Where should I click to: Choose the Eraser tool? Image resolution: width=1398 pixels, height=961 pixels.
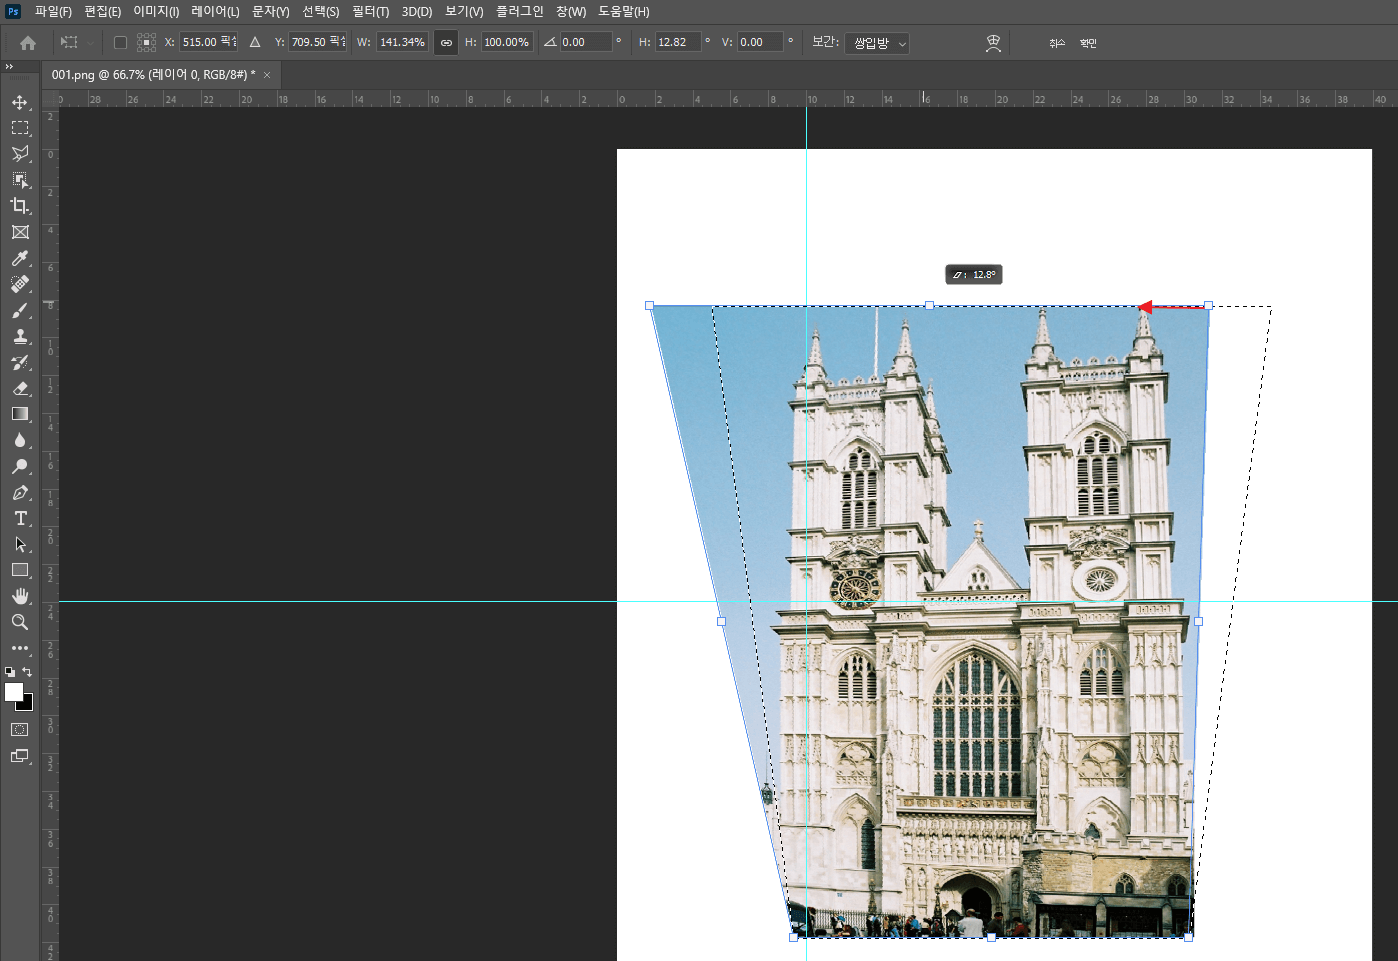pyautogui.click(x=19, y=388)
